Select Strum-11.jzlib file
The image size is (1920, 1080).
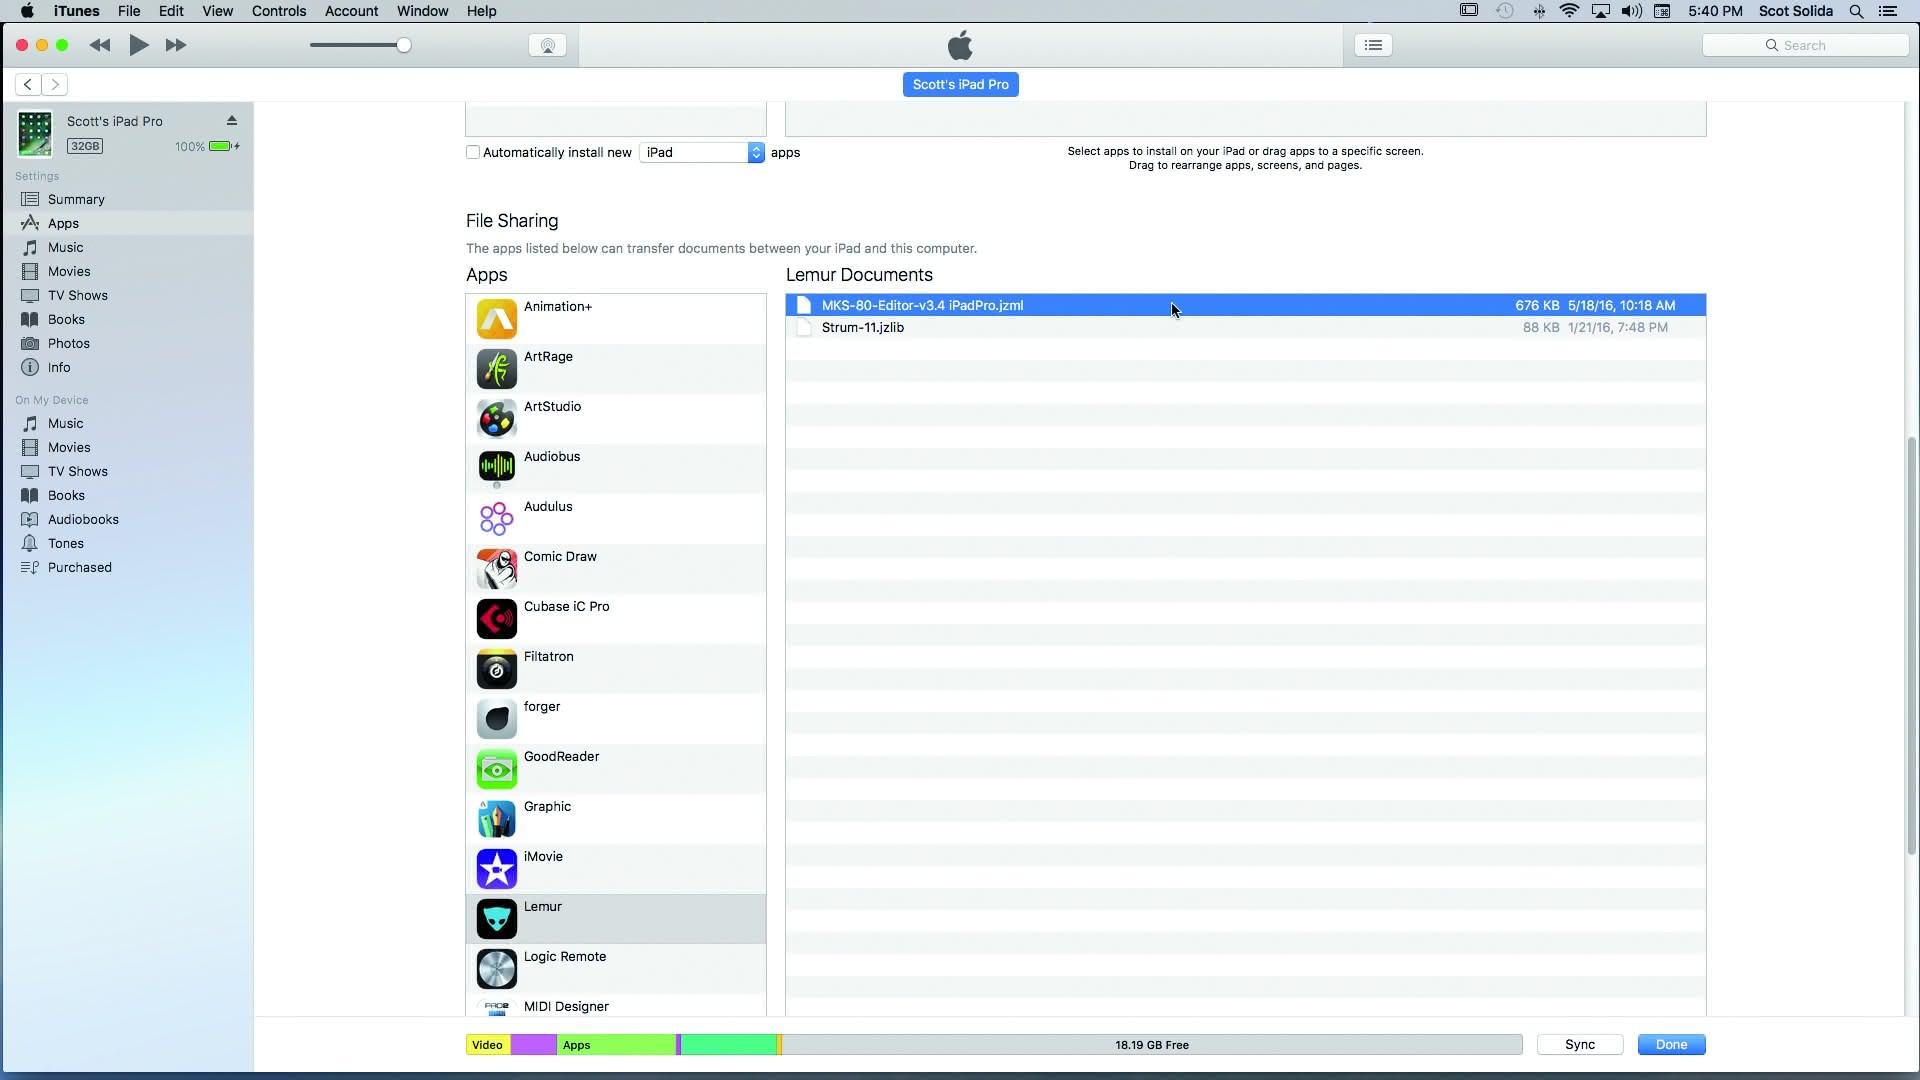click(x=1246, y=327)
